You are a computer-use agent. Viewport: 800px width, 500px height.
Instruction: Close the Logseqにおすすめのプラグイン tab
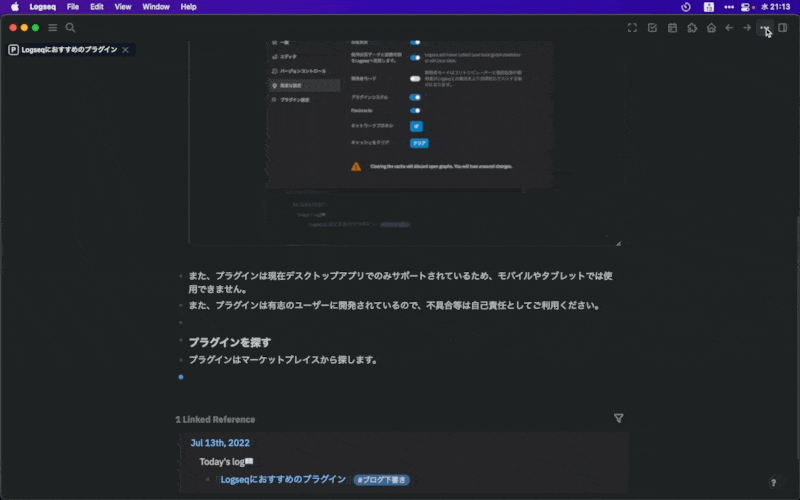tap(126, 49)
